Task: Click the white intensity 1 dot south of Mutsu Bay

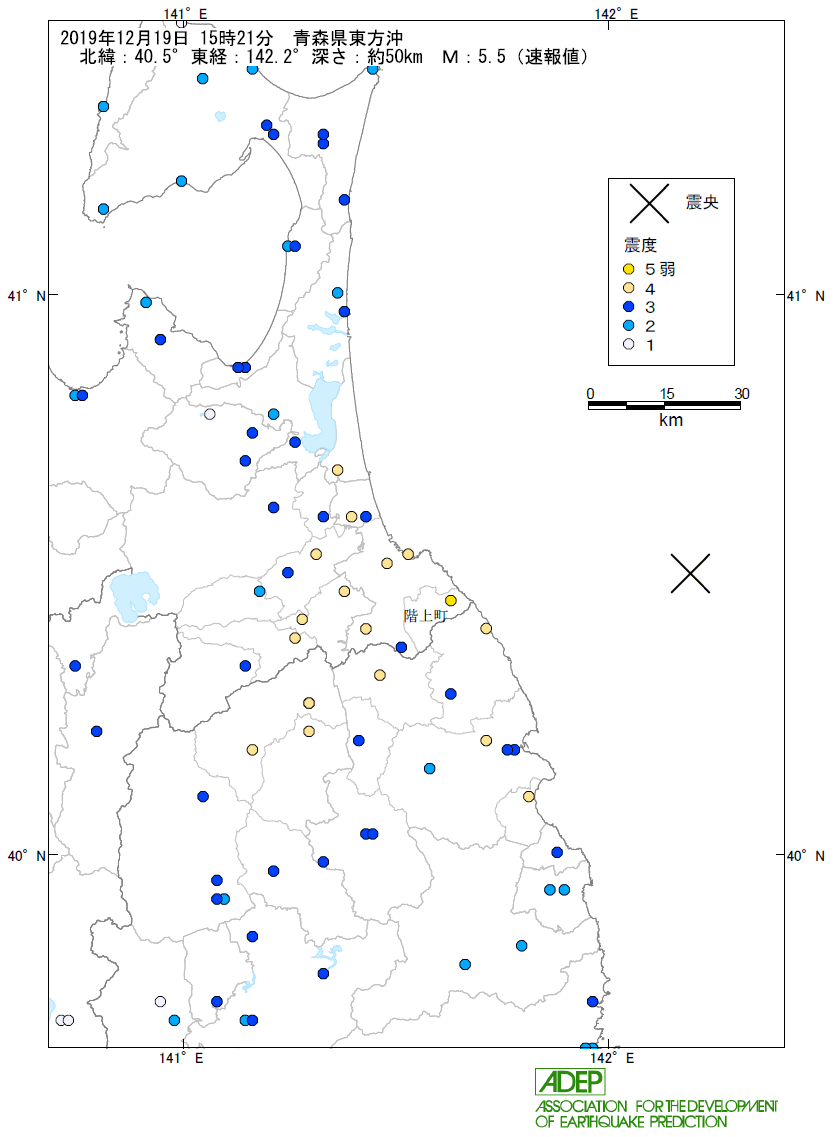Action: point(209,414)
